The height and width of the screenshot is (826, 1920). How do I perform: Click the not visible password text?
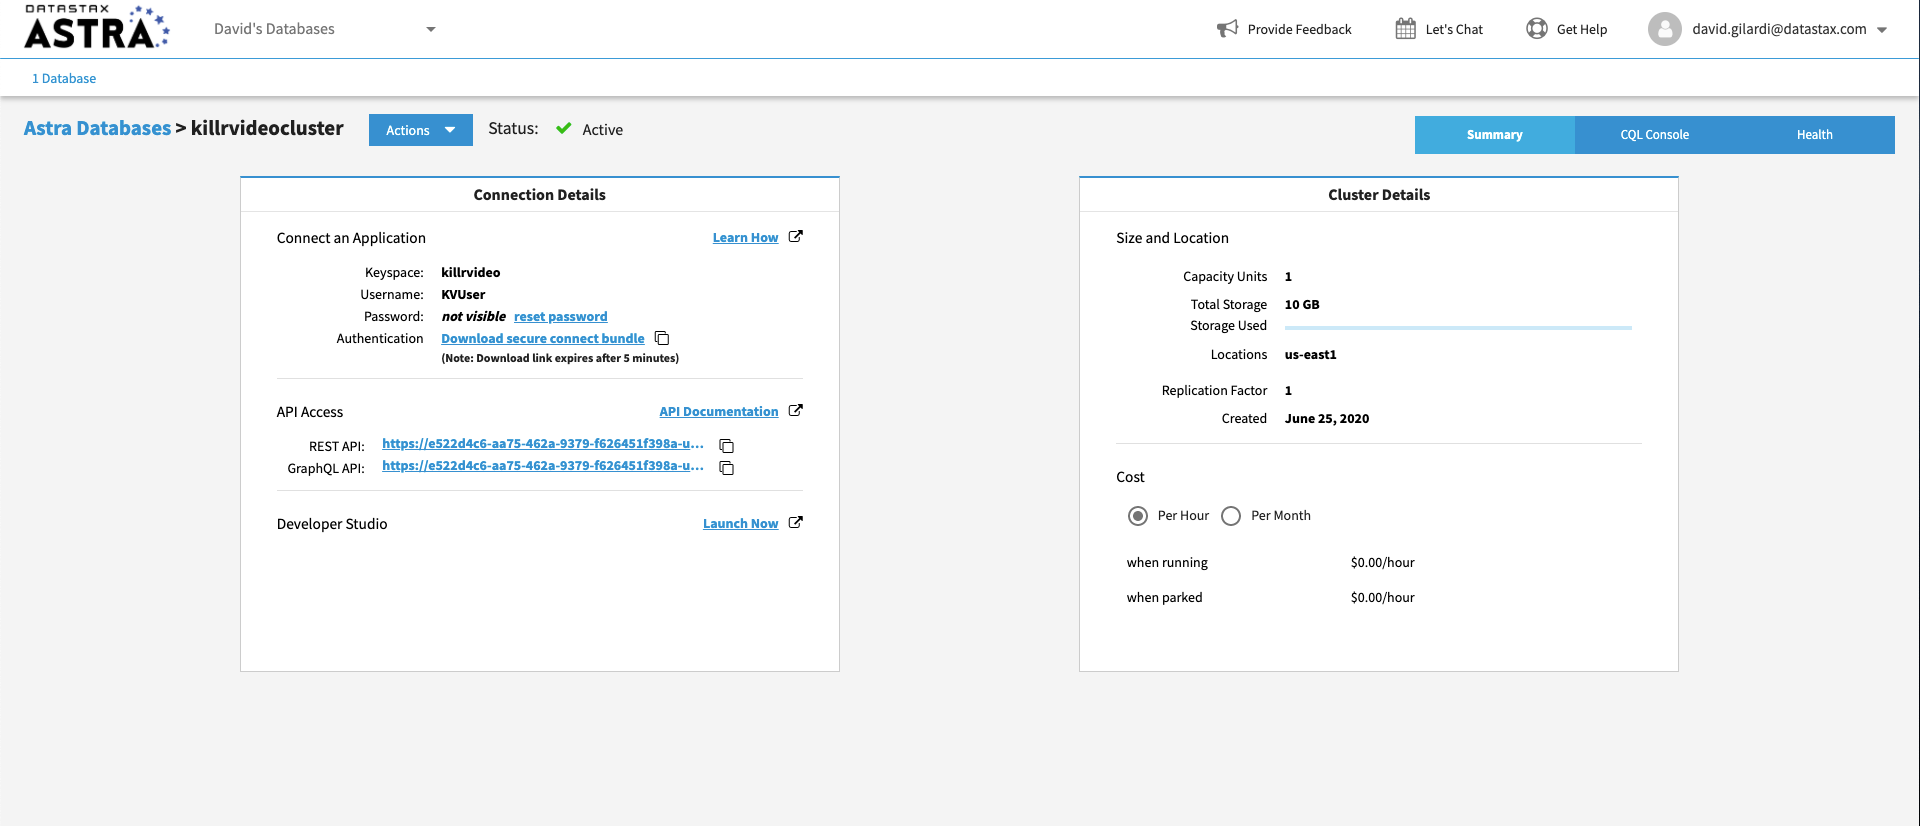pyautogui.click(x=474, y=317)
